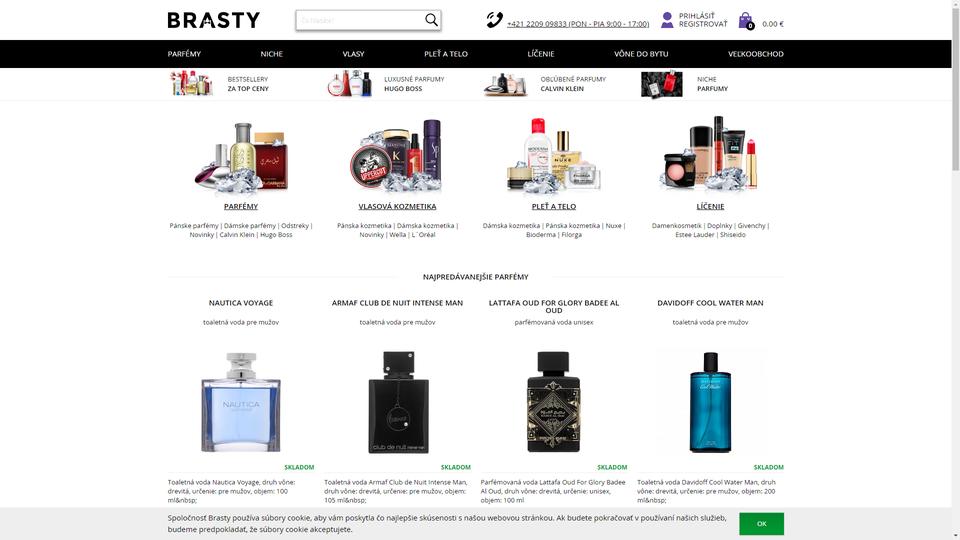
Task: Open the Bestsellery za top ceny banner
Action: coord(220,84)
